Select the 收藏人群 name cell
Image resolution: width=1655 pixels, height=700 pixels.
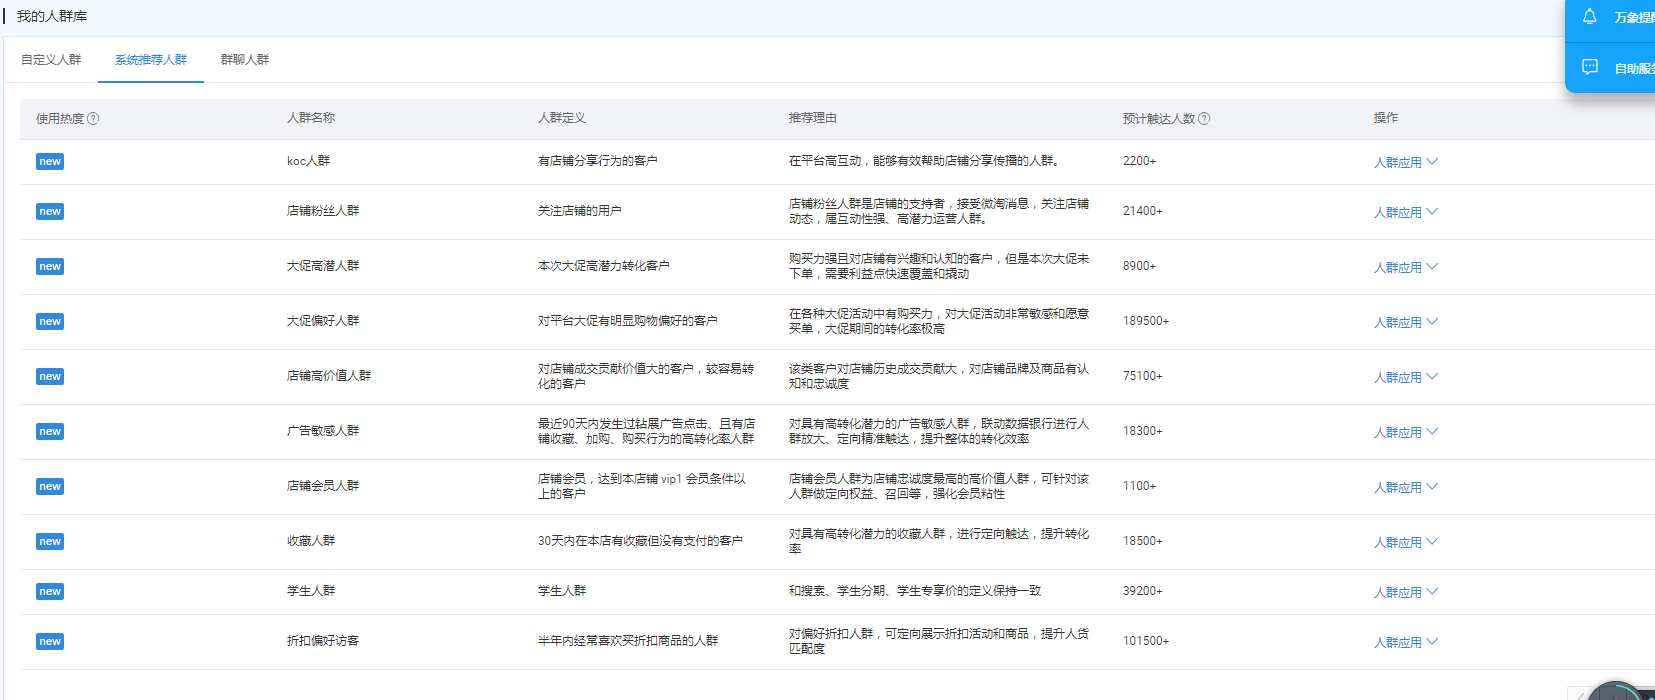click(x=311, y=541)
